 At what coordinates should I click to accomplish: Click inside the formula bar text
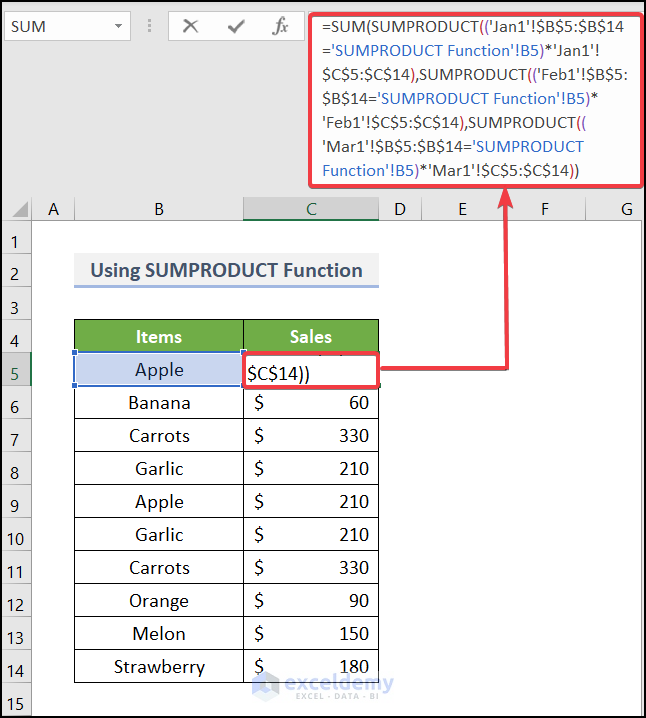(475, 98)
